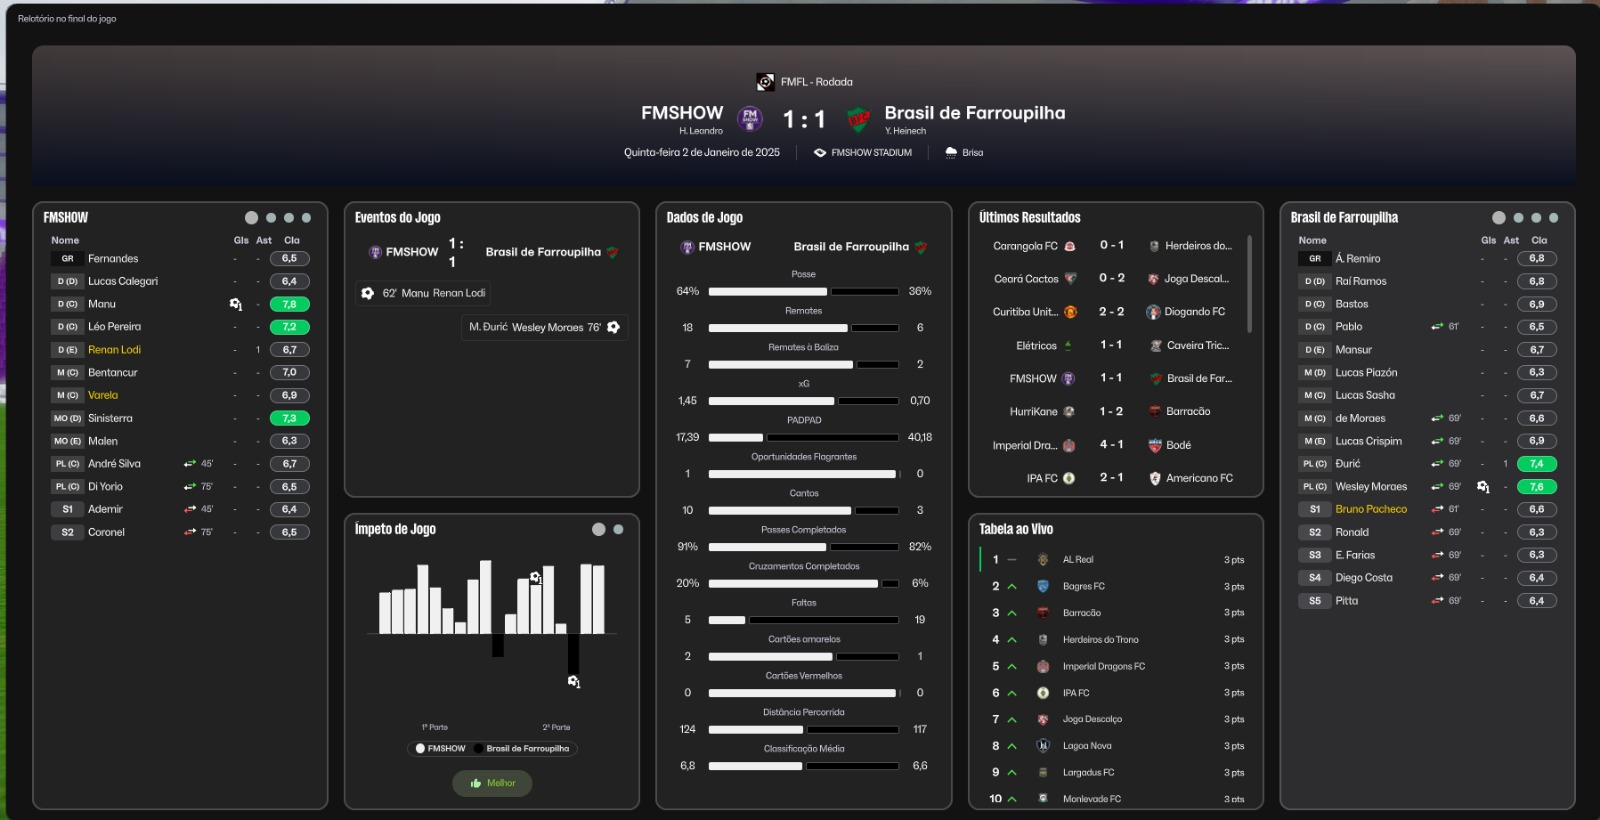The height and width of the screenshot is (820, 1600).
Task: Click the goal ball icon for Manu 62'
Action: tap(367, 293)
